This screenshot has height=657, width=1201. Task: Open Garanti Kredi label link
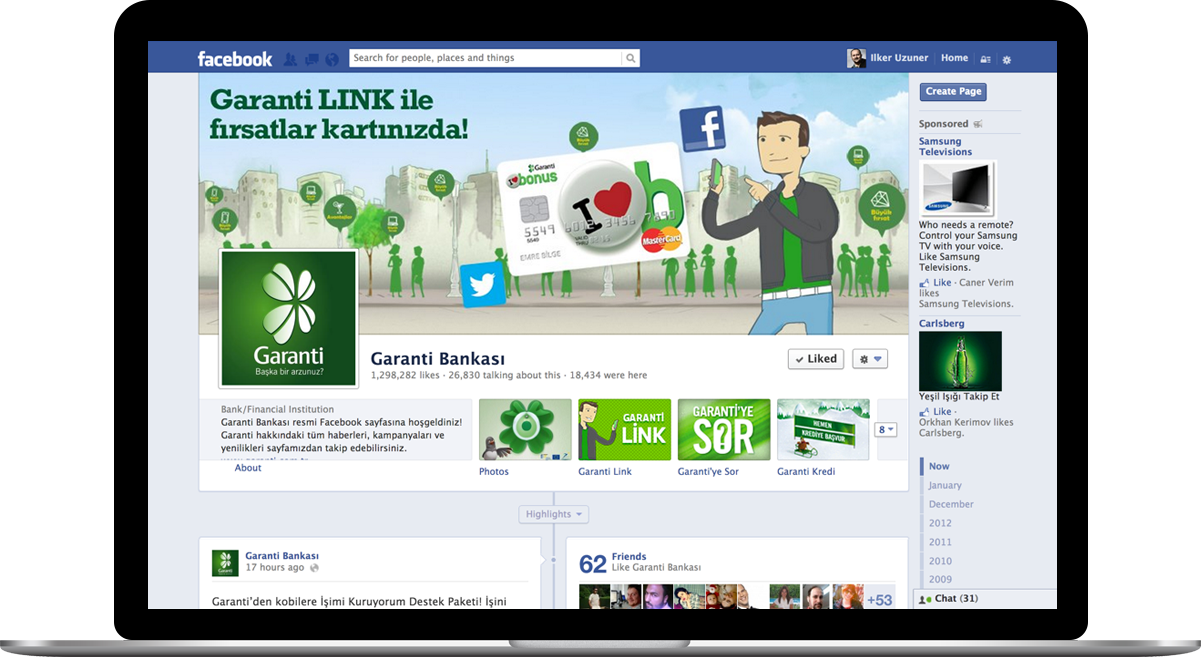pos(806,472)
